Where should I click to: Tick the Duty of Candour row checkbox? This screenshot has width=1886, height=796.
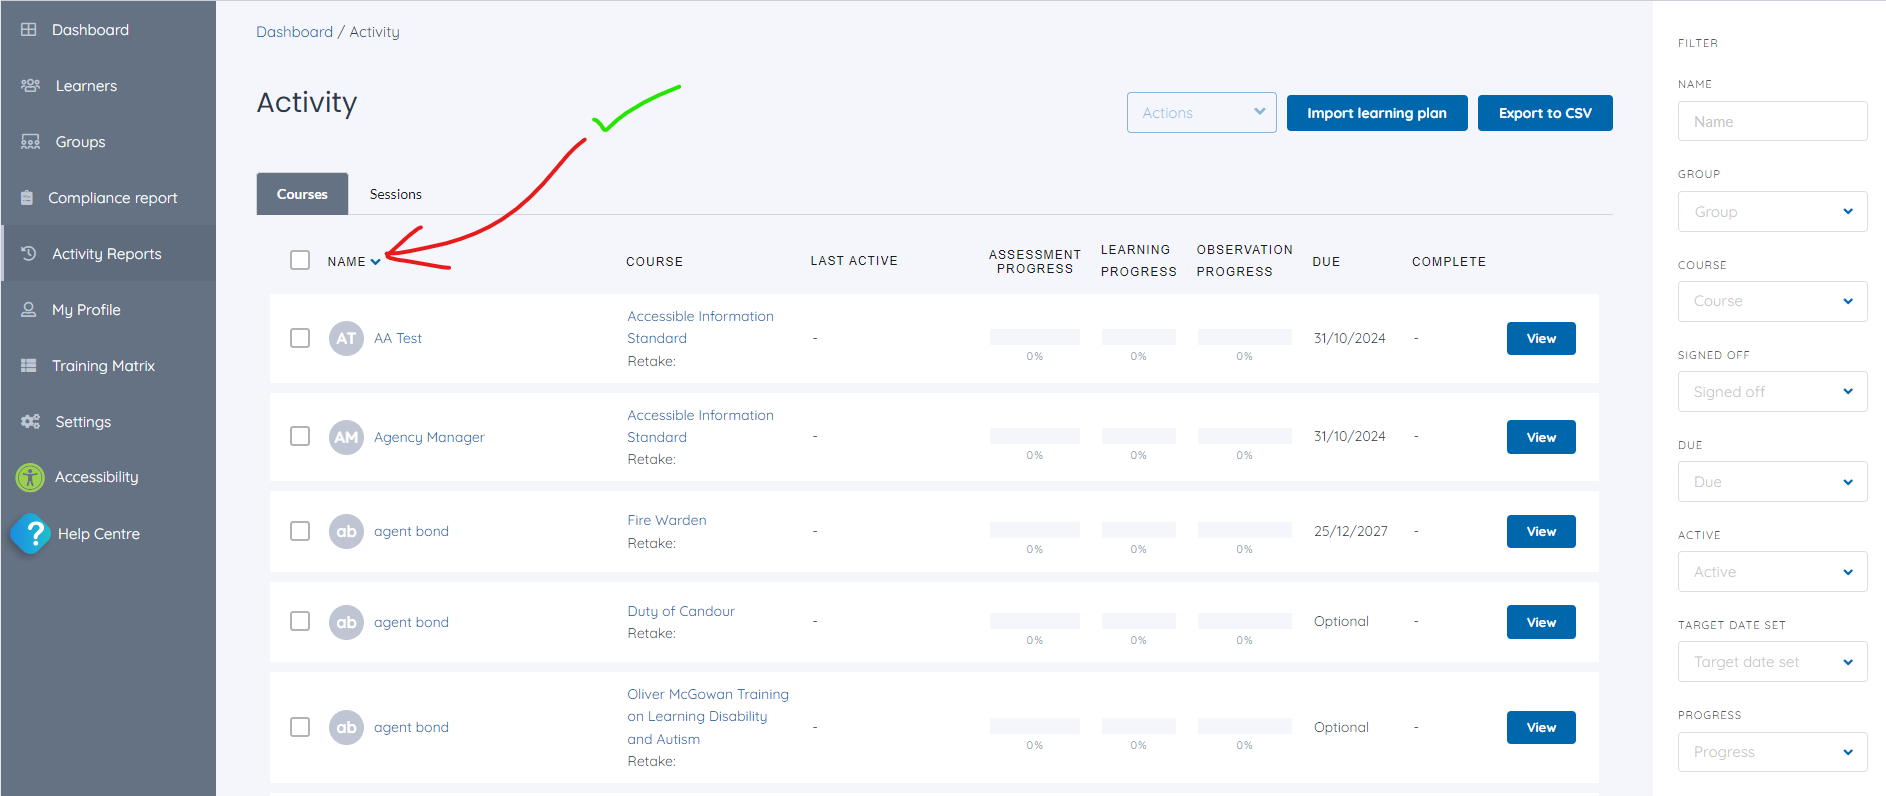[x=300, y=621]
